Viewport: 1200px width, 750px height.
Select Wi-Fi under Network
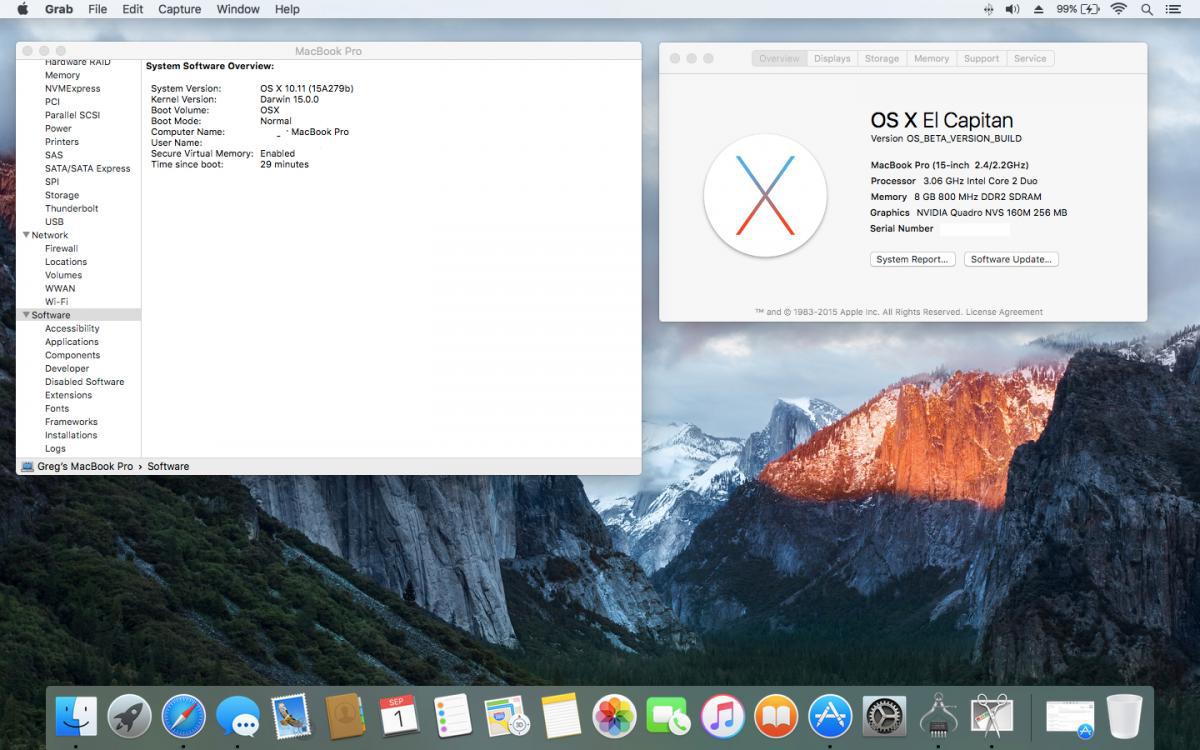click(56, 301)
